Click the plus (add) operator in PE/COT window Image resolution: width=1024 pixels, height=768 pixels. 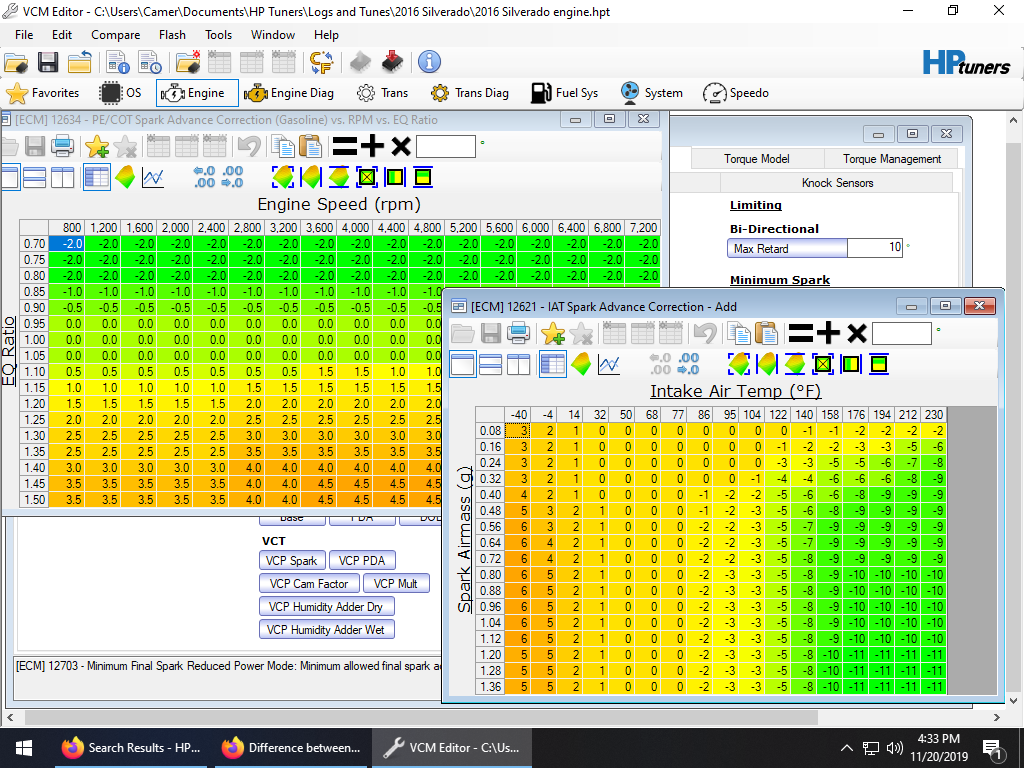(372, 146)
